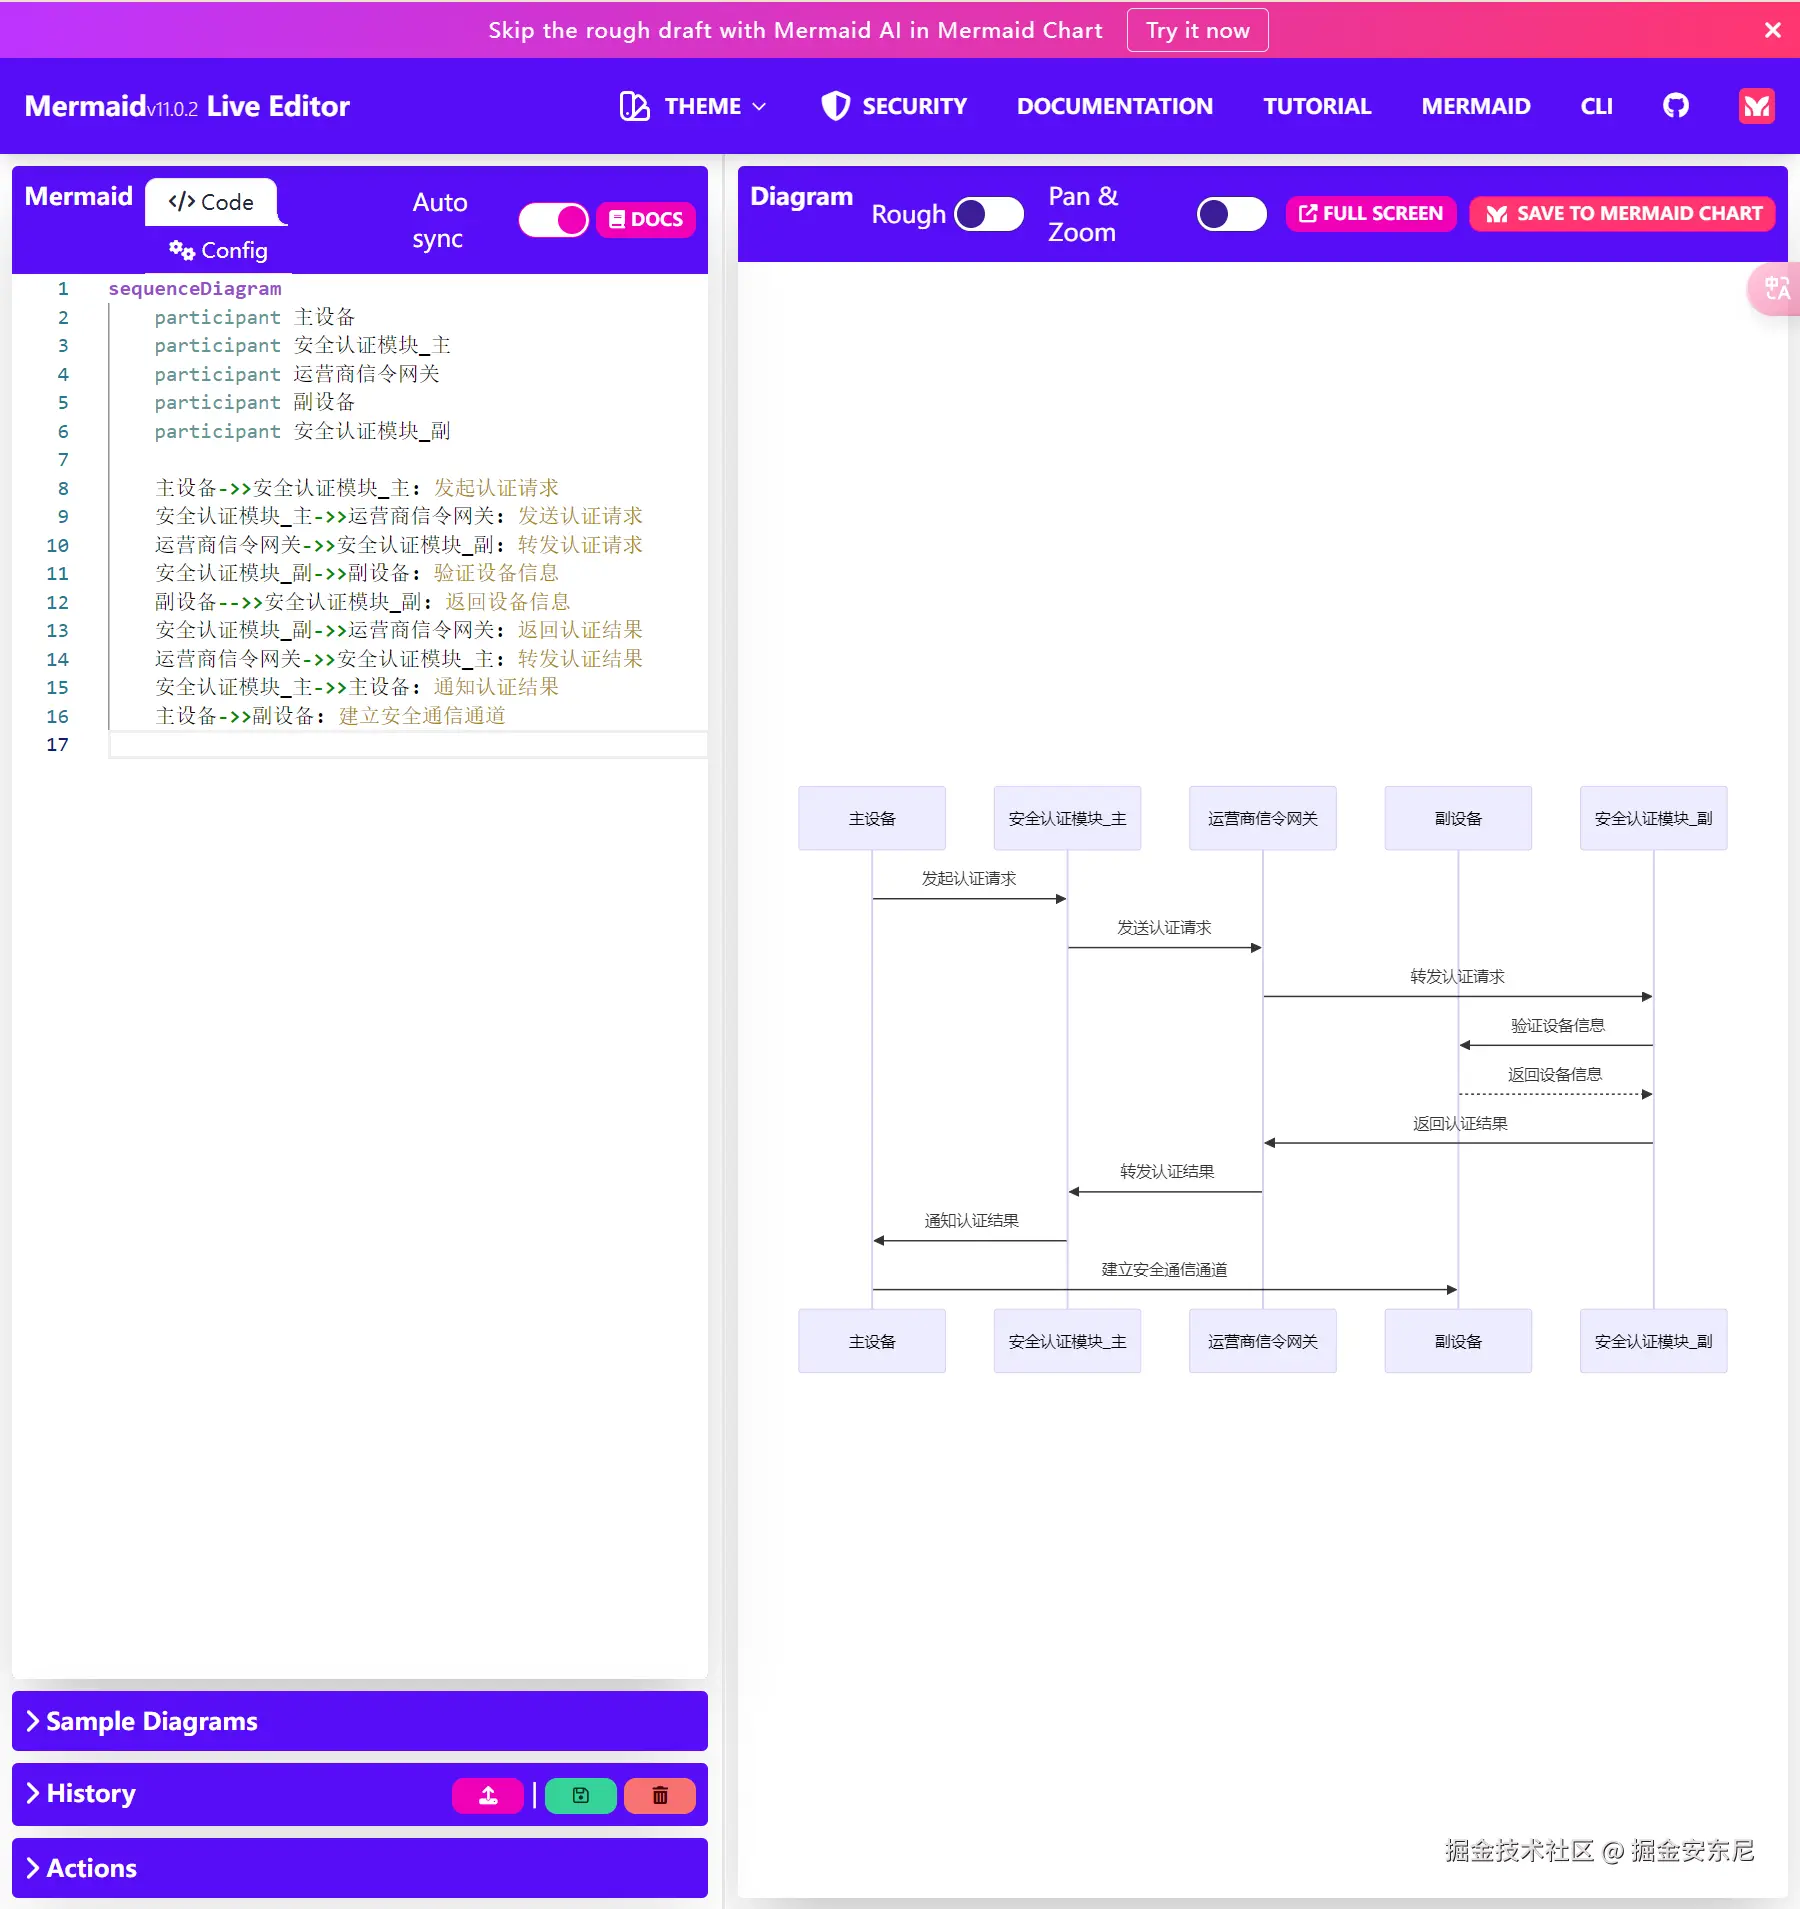Click the floating translate icon
1800x1909 pixels.
coord(1776,289)
